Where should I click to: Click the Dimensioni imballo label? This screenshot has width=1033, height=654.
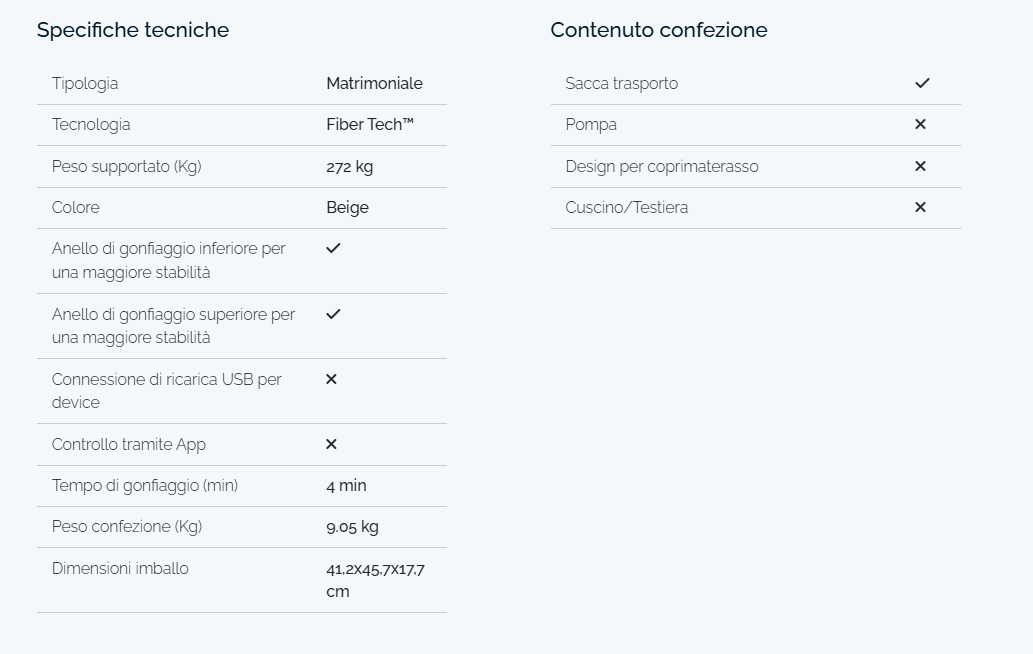[120, 568]
